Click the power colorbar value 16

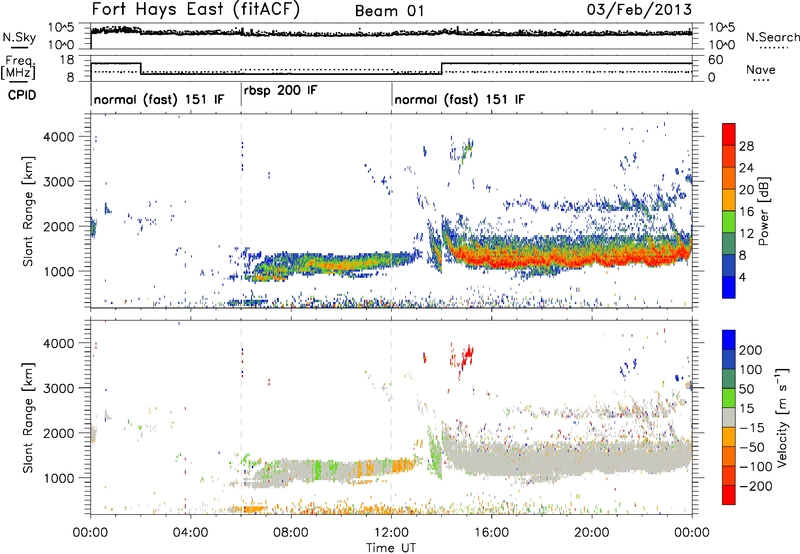746,212
